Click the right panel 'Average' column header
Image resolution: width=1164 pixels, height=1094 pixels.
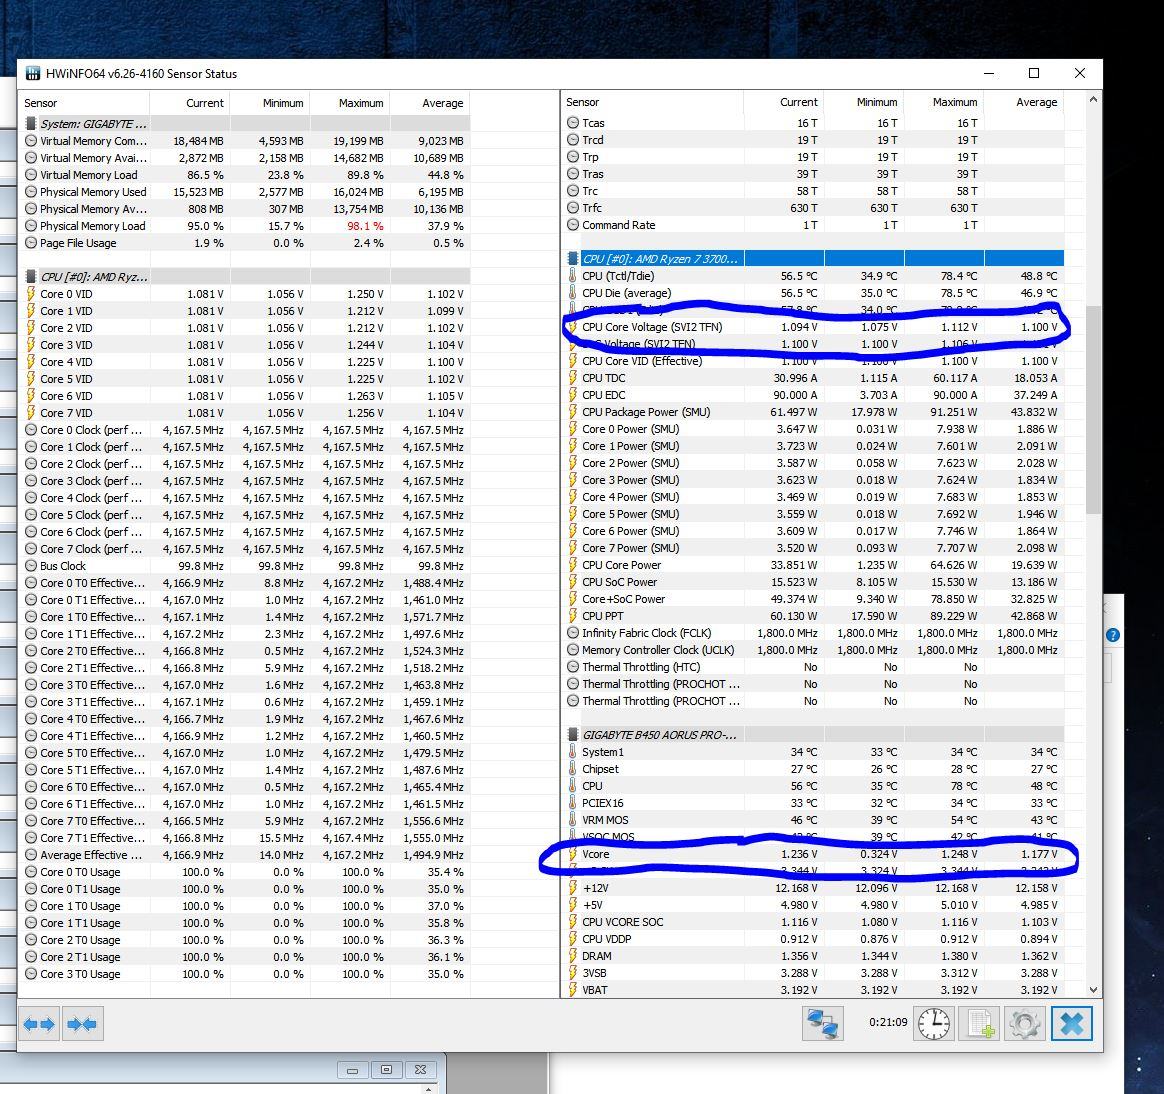click(1024, 102)
